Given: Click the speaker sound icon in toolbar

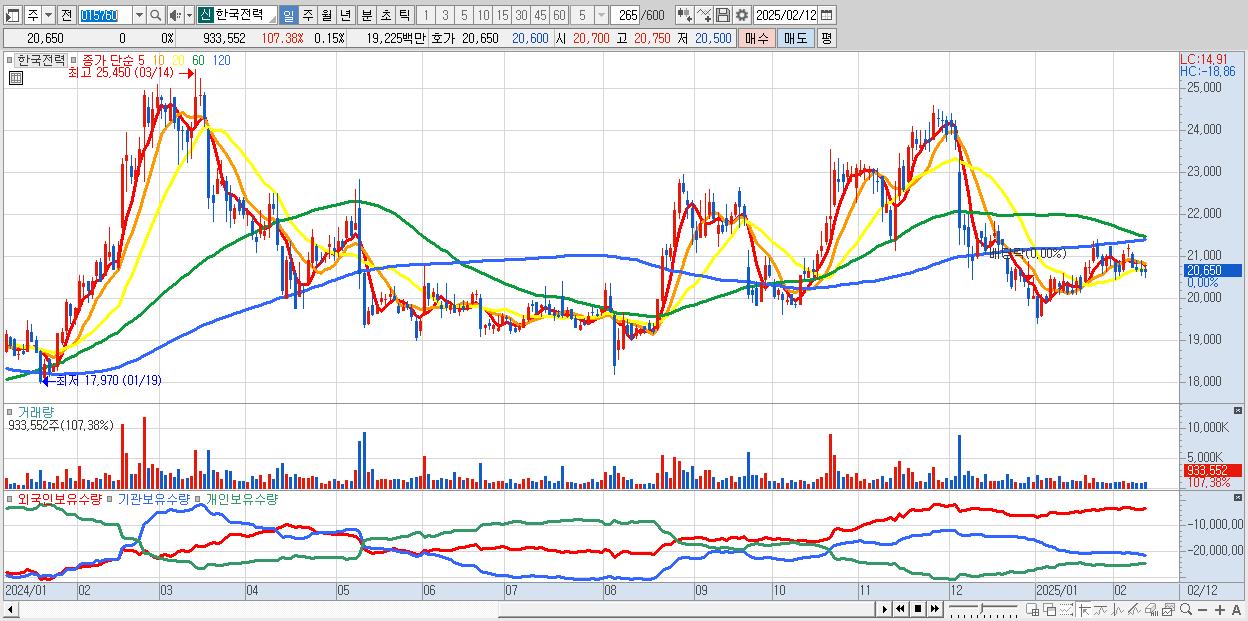Looking at the screenshot, I should (x=175, y=15).
